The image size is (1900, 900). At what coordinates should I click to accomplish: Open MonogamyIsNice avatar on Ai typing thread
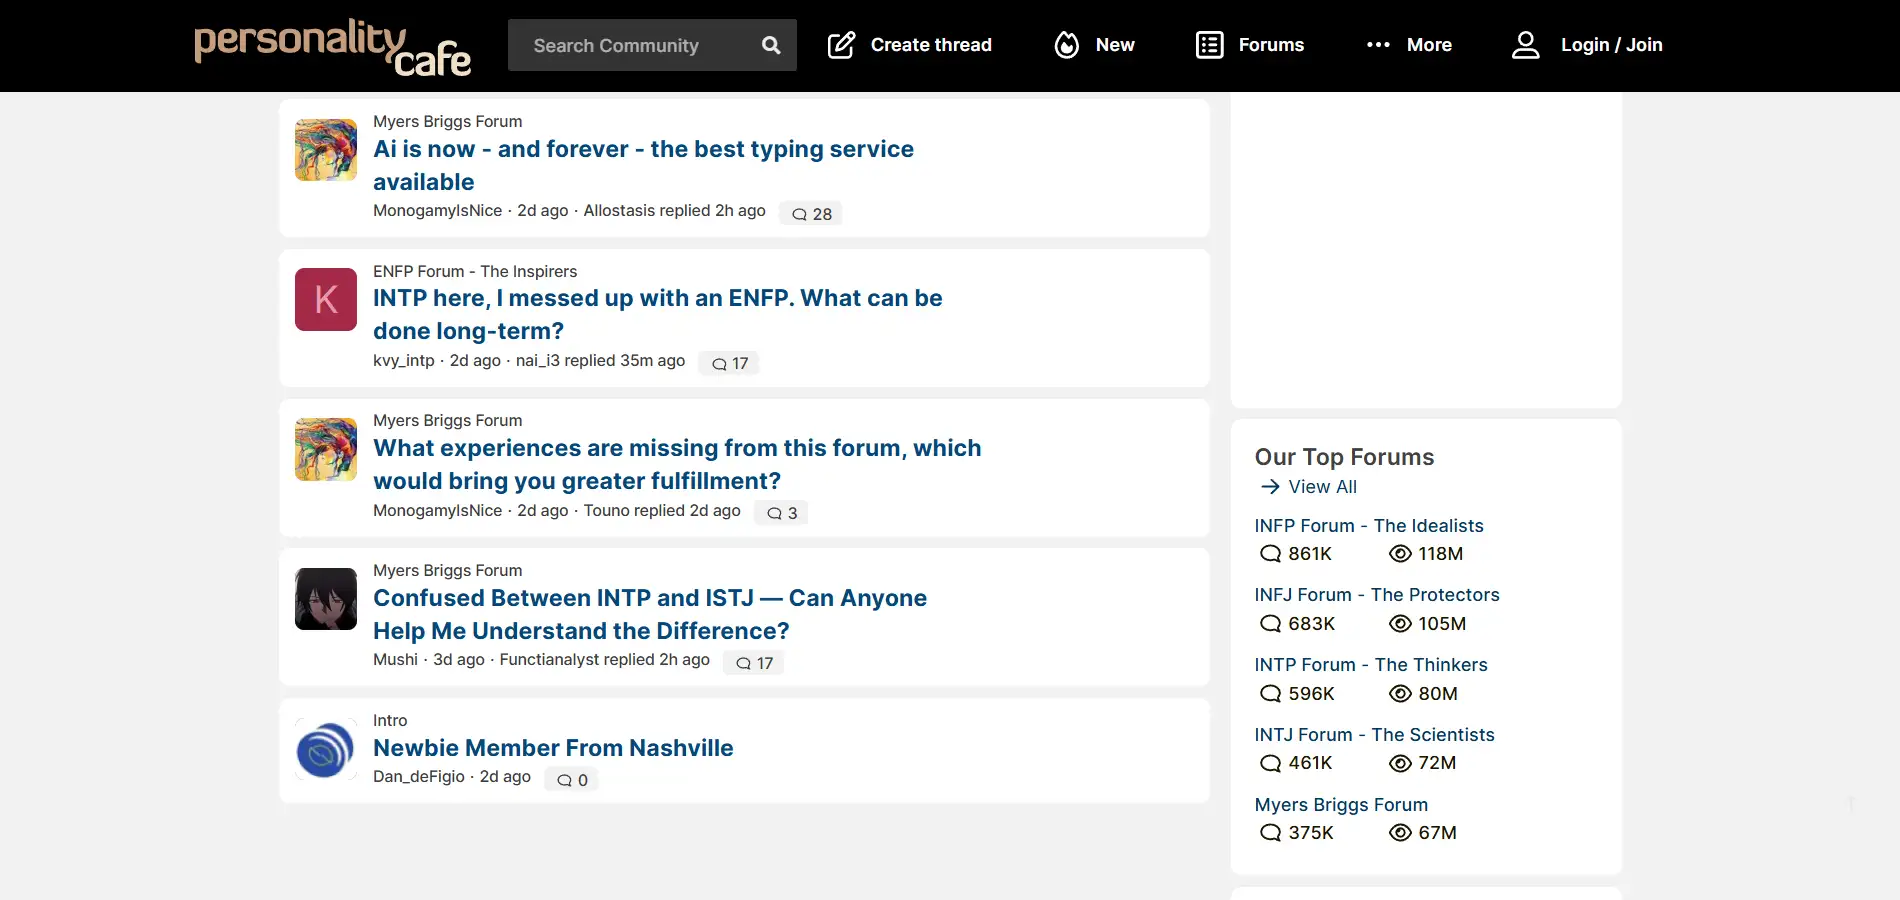(326, 150)
